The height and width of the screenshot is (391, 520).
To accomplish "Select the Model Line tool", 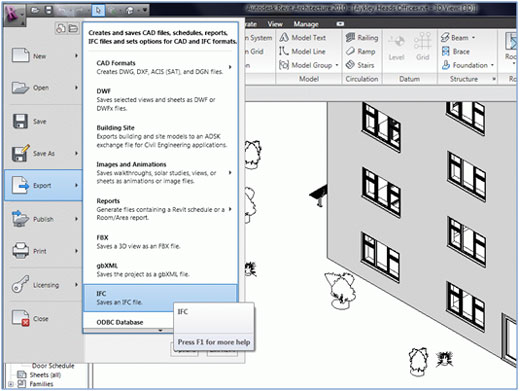I will coord(302,51).
